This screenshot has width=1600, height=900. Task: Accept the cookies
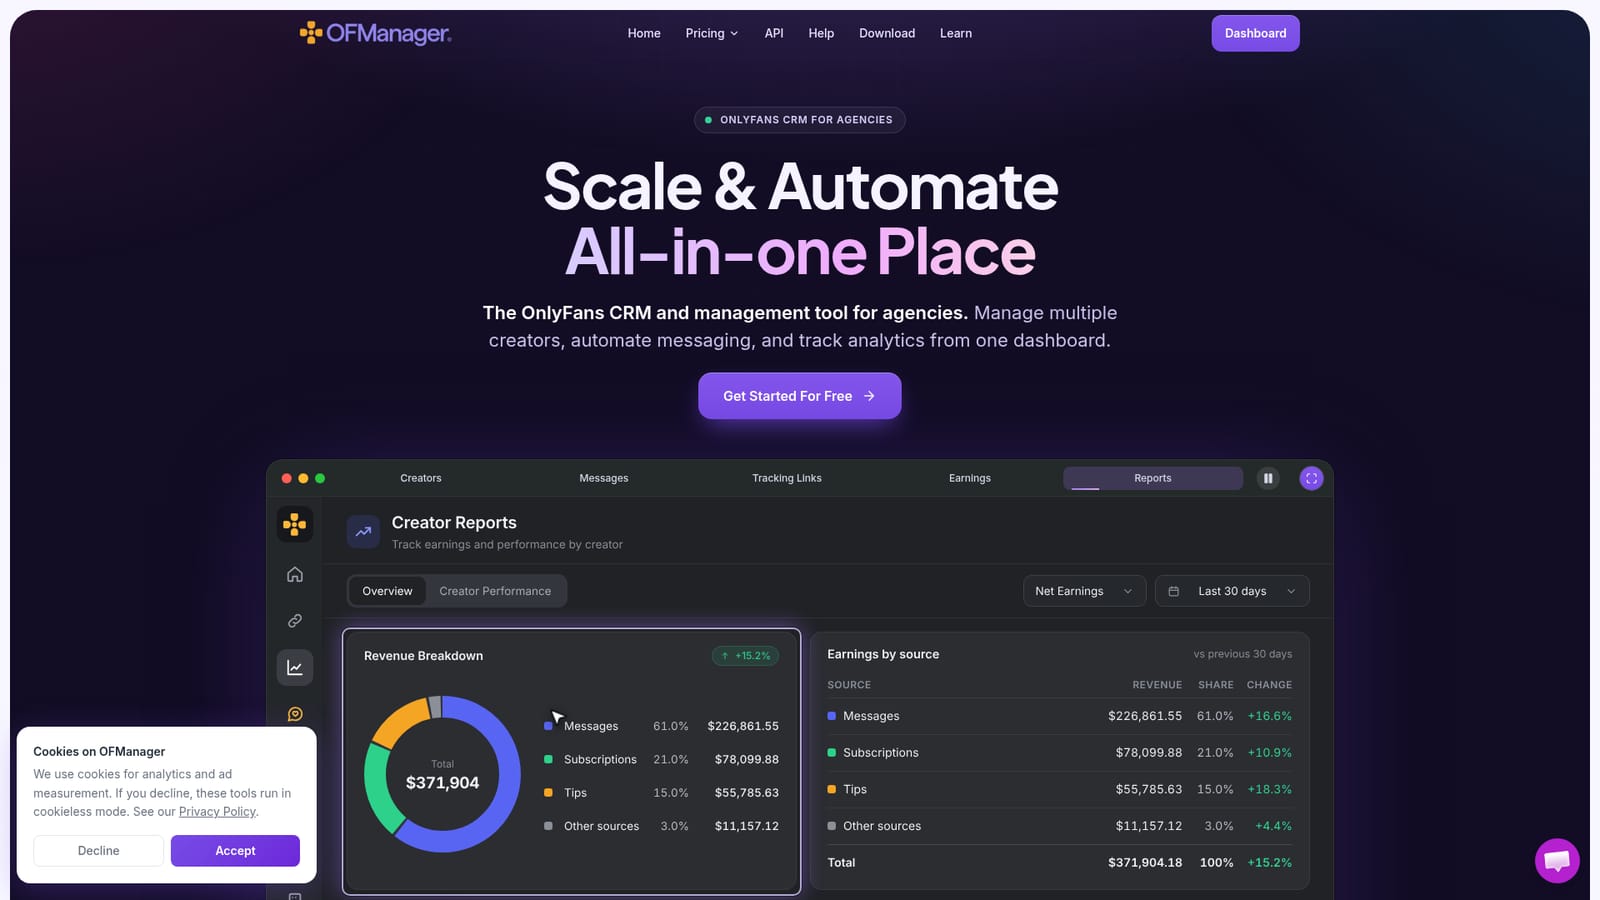tap(235, 851)
